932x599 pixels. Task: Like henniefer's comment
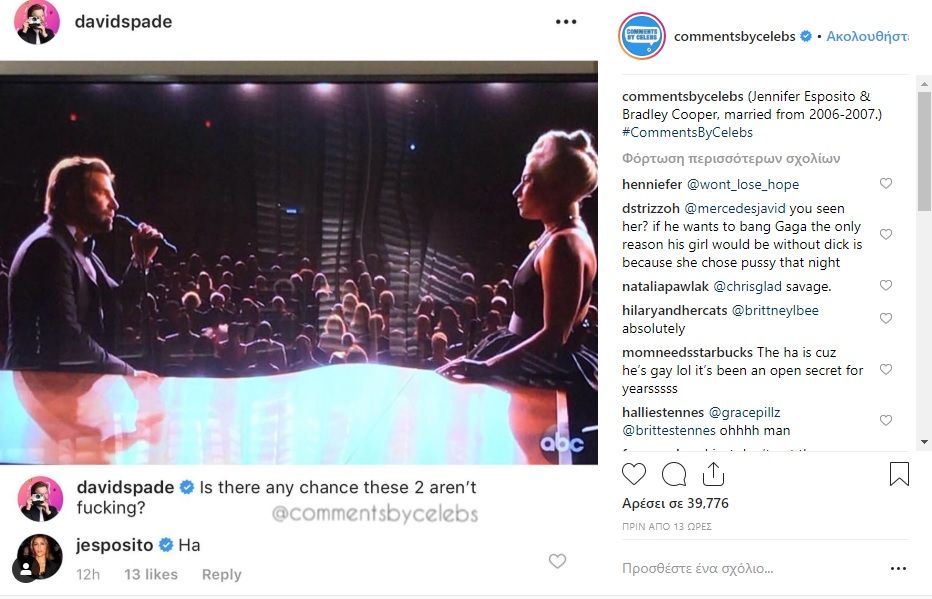[885, 184]
